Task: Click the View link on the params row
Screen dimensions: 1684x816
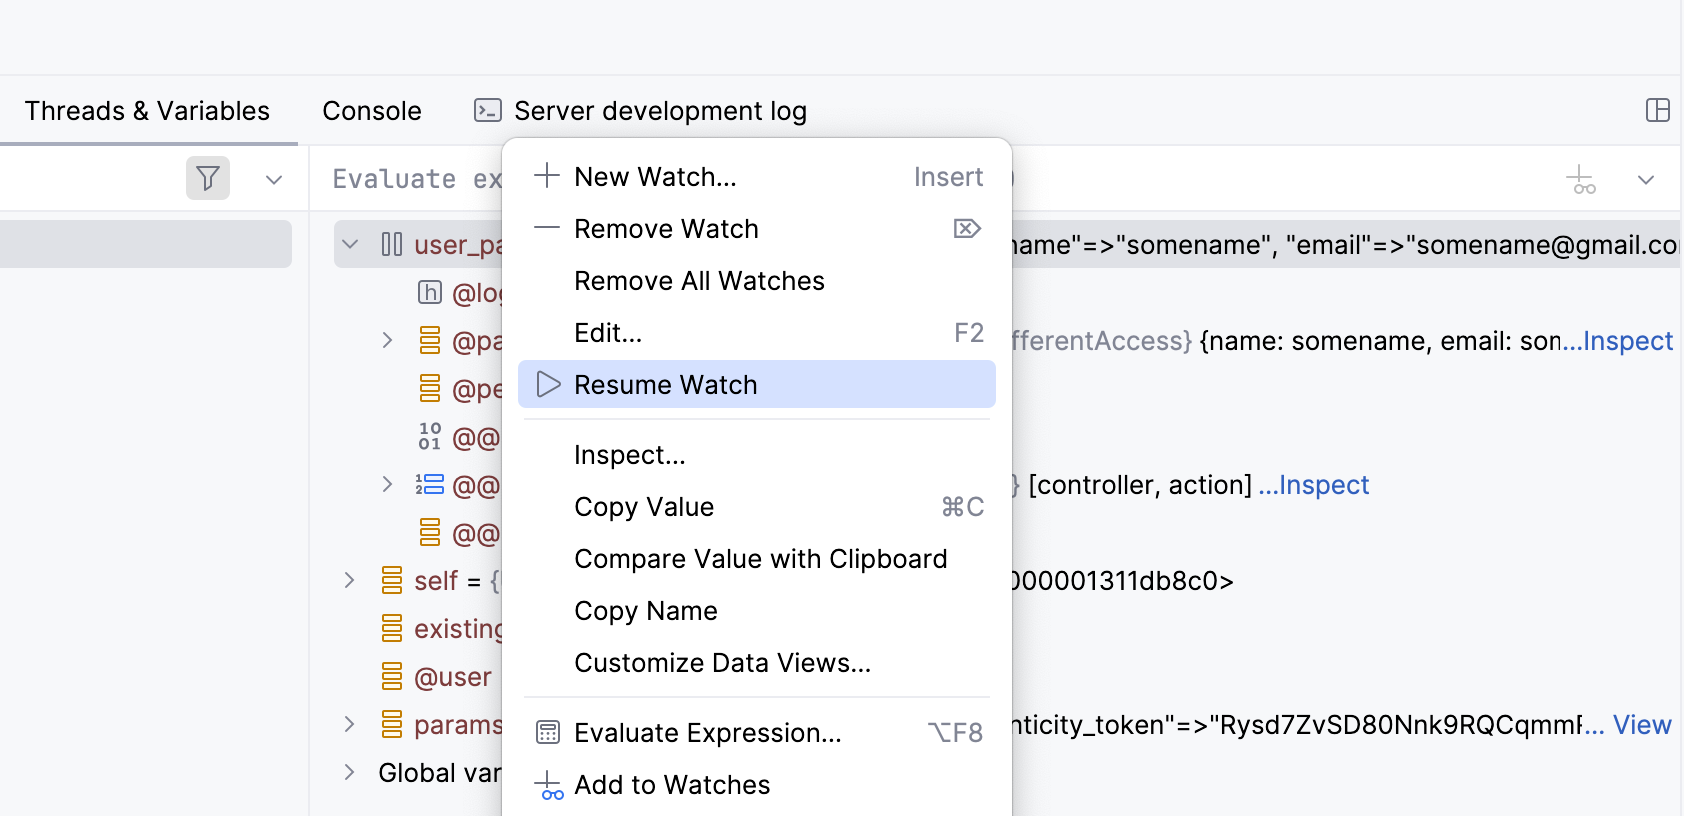Action: click(x=1642, y=725)
